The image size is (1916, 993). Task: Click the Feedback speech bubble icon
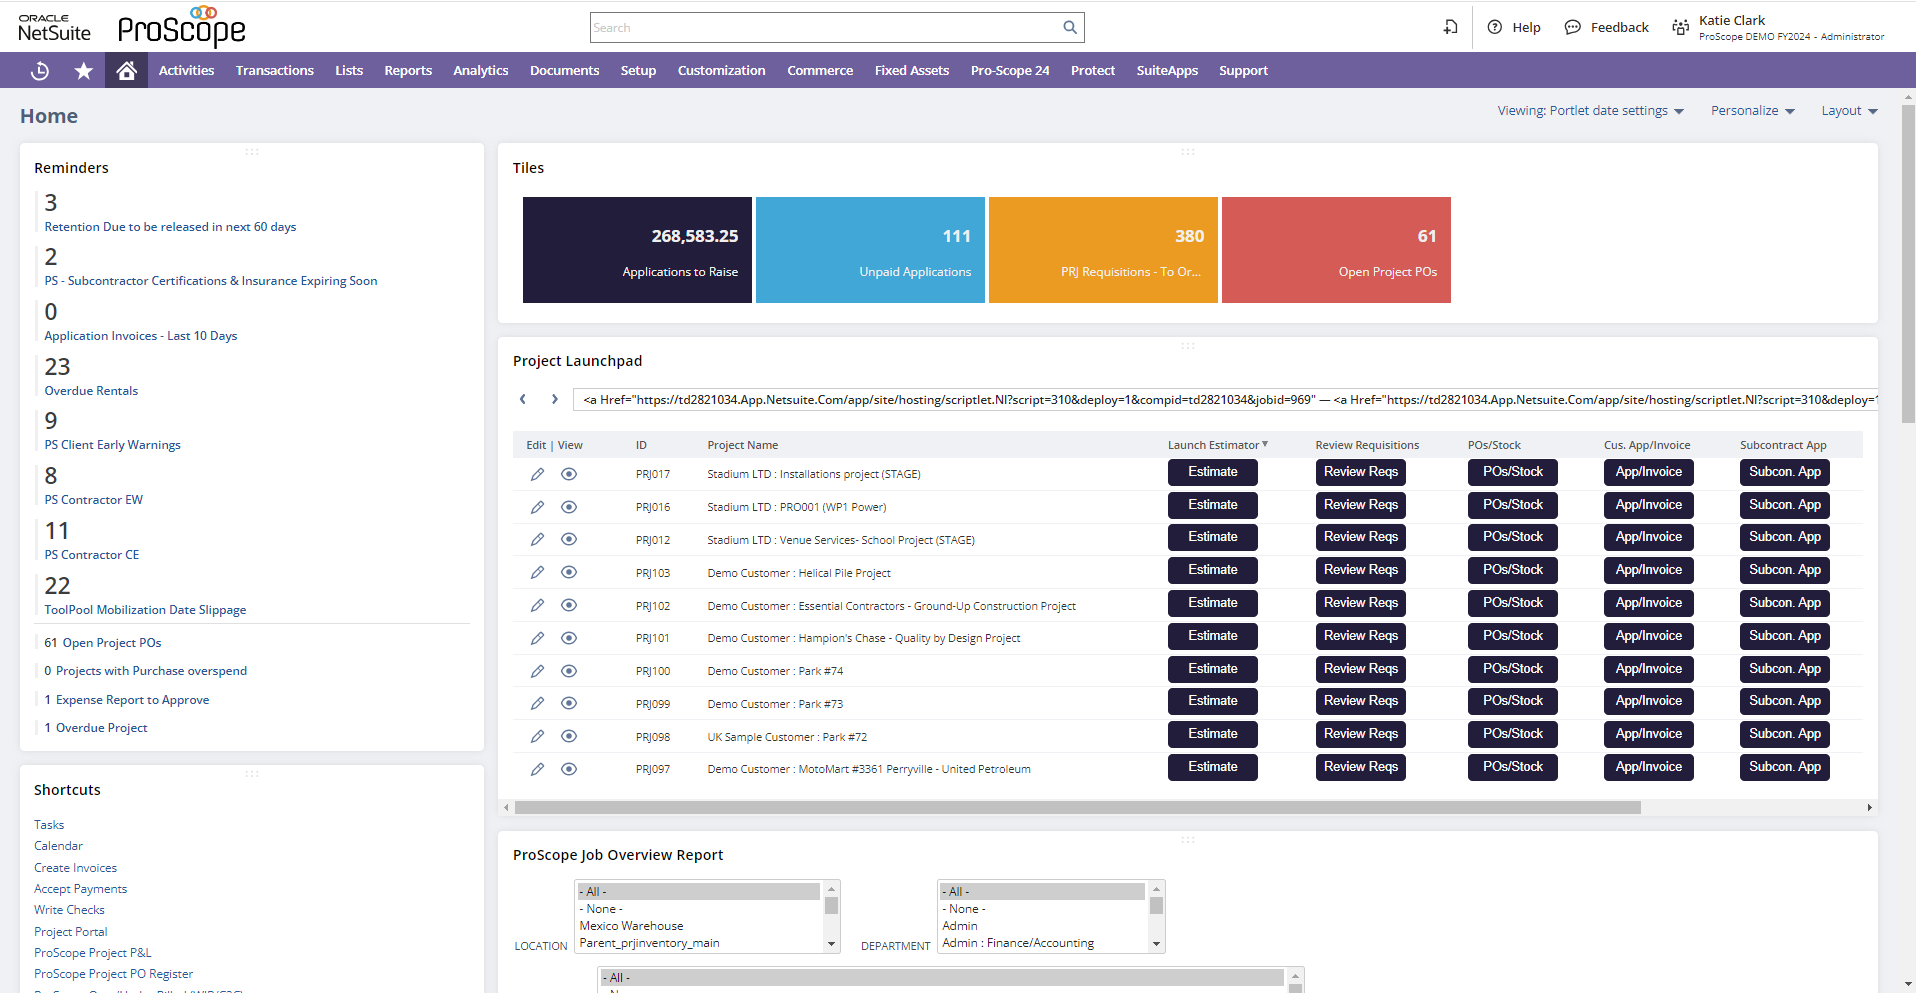[1572, 27]
